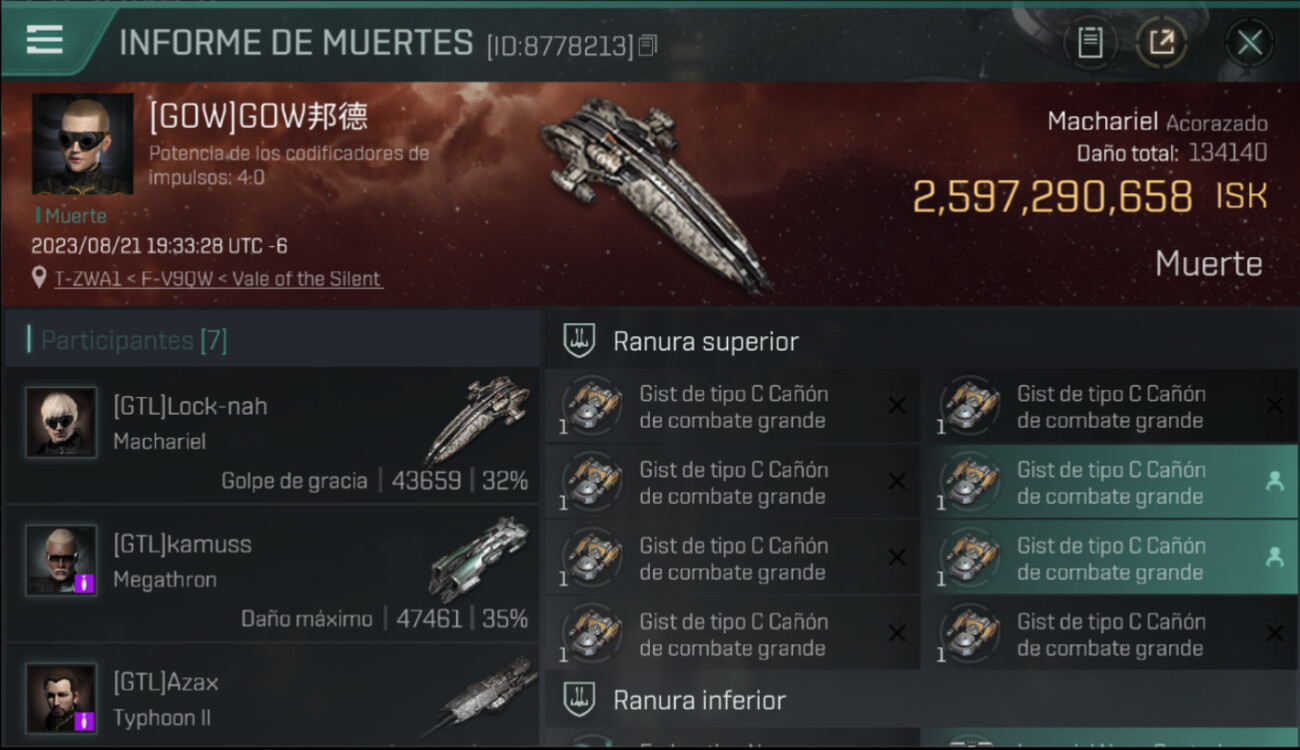This screenshot has height=750, width=1300.
Task: Select the Participantes [7] tab
Action: click(134, 340)
